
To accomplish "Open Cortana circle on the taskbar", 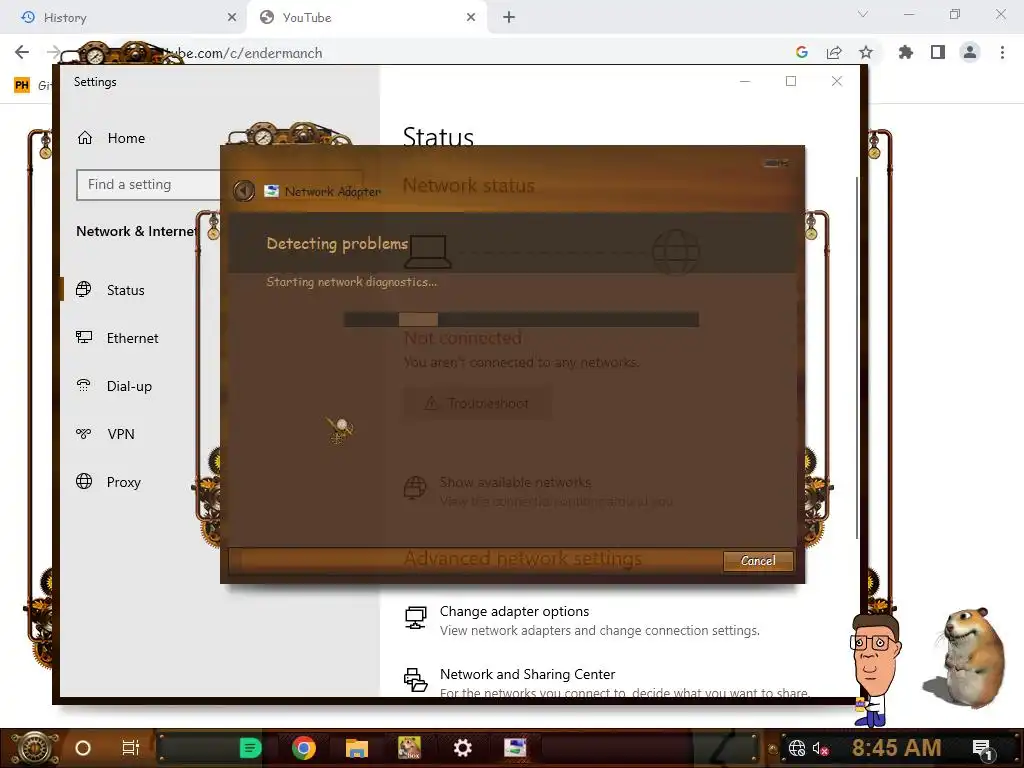I will coord(83,748).
